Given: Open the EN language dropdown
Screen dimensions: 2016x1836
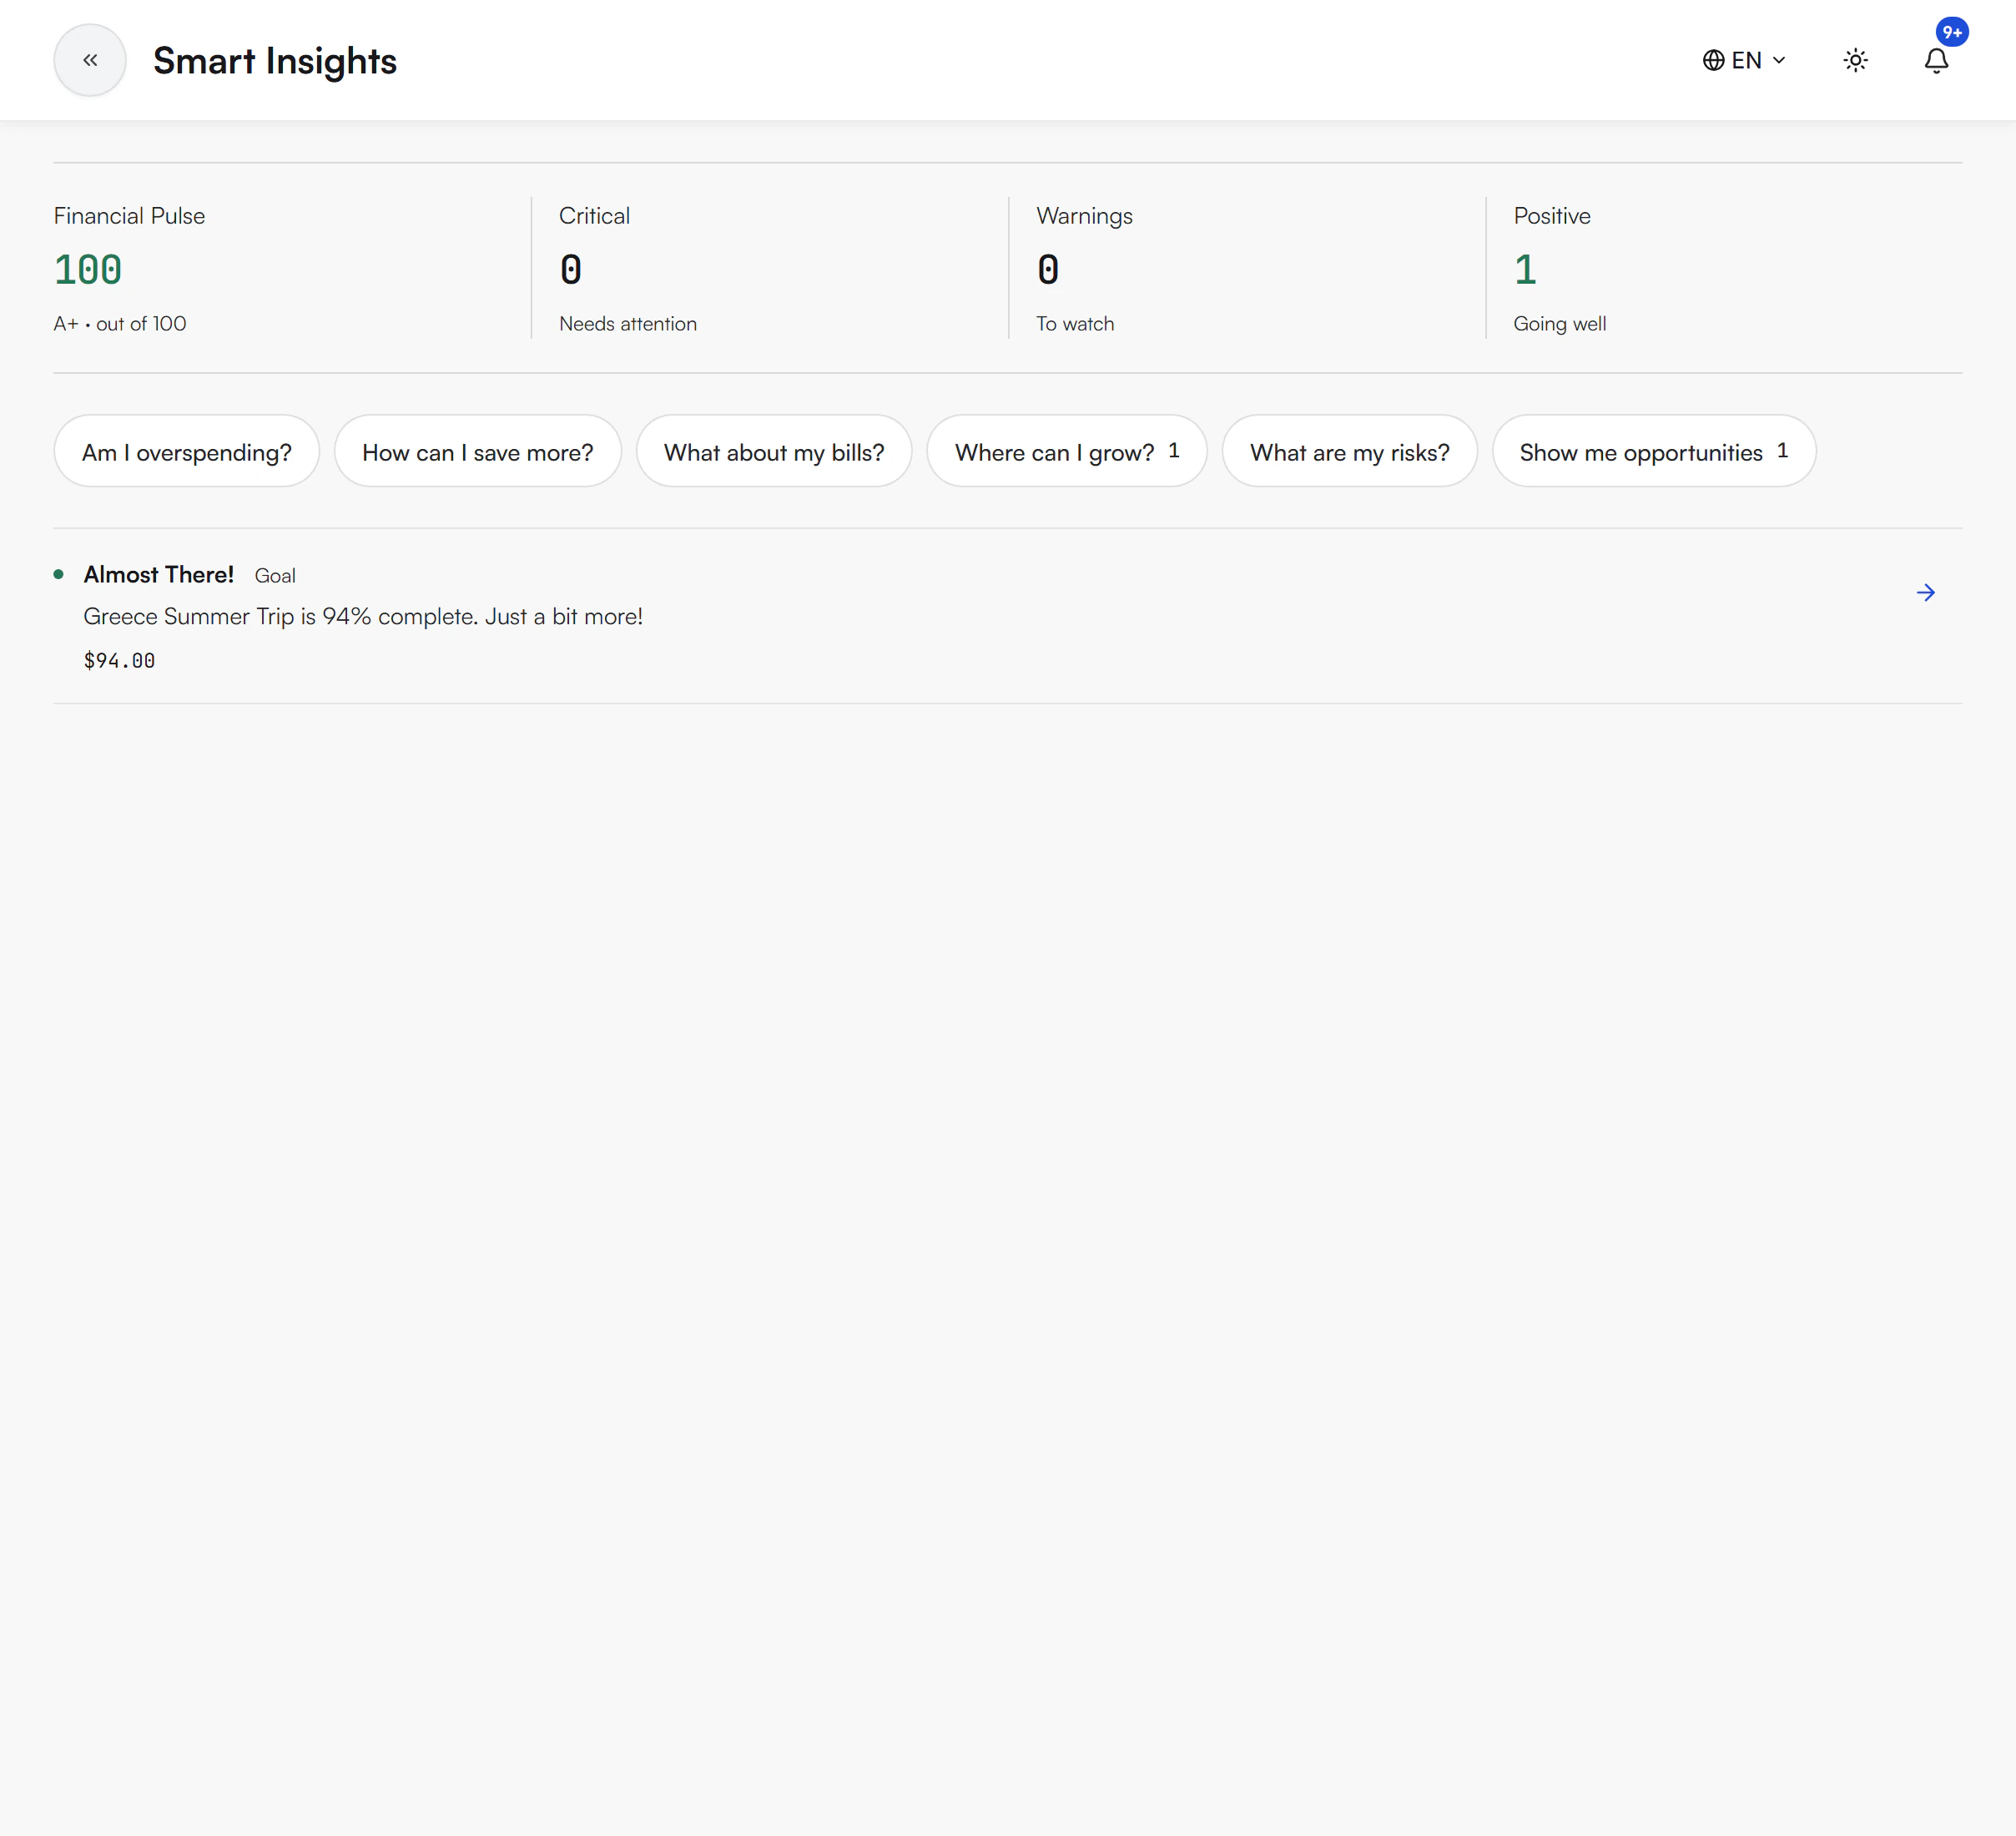Looking at the screenshot, I should coord(1744,60).
